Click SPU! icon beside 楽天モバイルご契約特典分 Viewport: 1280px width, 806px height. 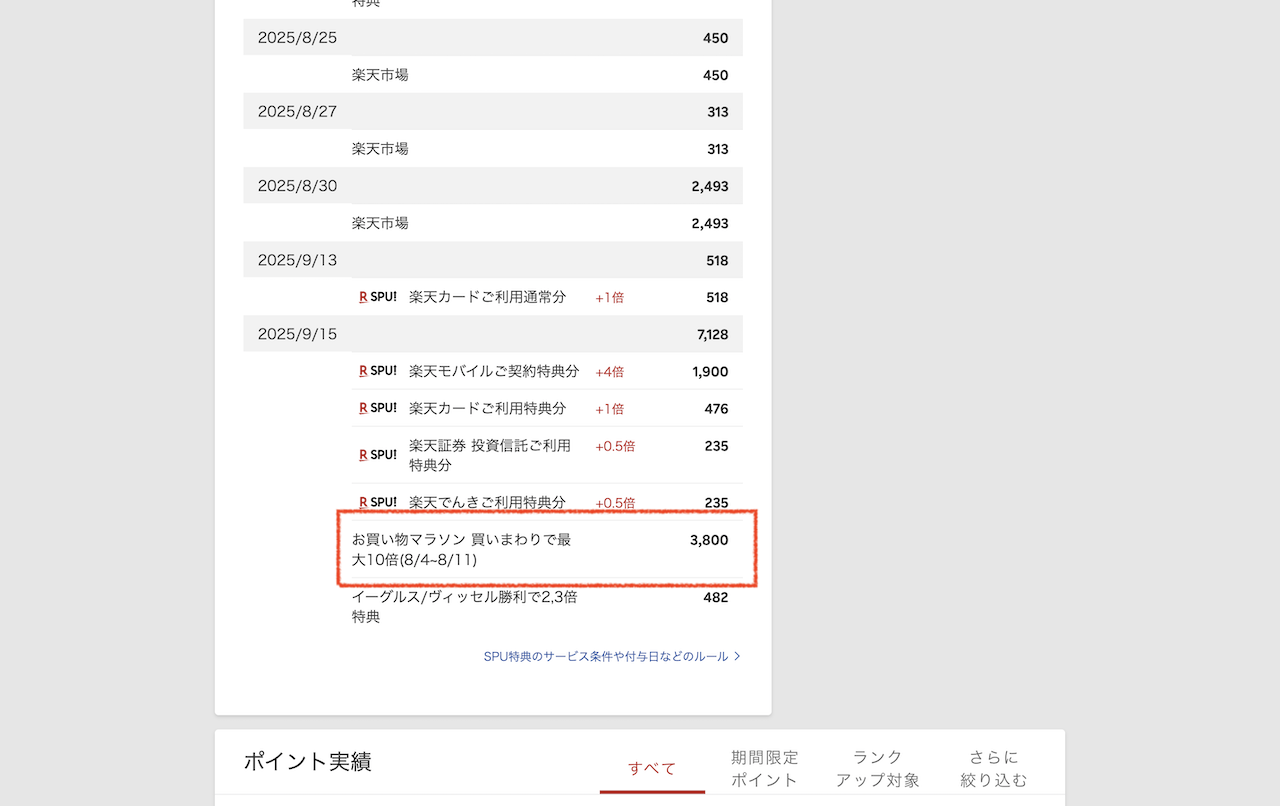coord(378,371)
